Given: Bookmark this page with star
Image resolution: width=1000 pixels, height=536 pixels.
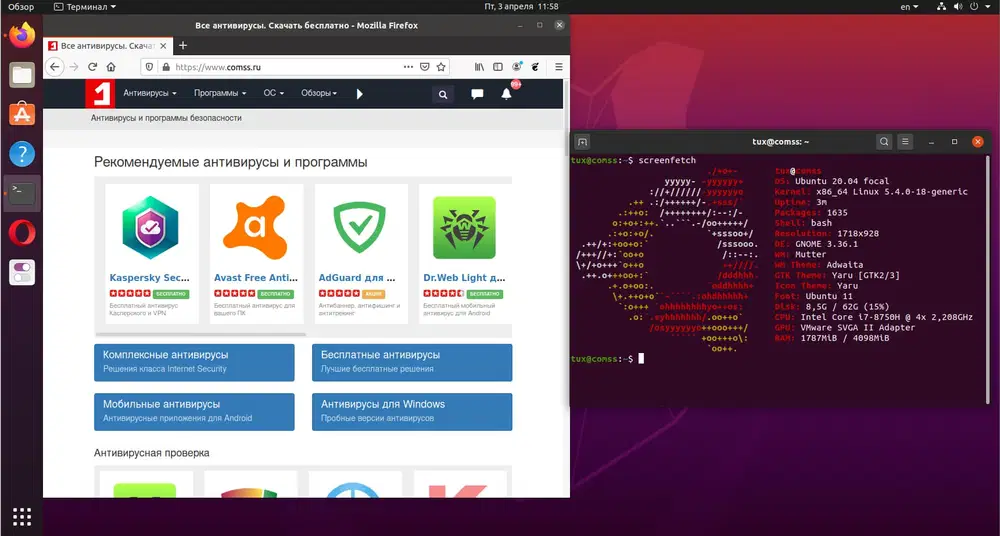Looking at the screenshot, I should [x=441, y=66].
